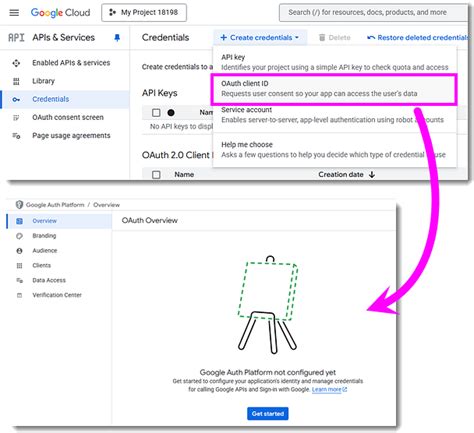Unpin APIs & Services with the pin icon
The height and width of the screenshot is (433, 474).
[117, 38]
